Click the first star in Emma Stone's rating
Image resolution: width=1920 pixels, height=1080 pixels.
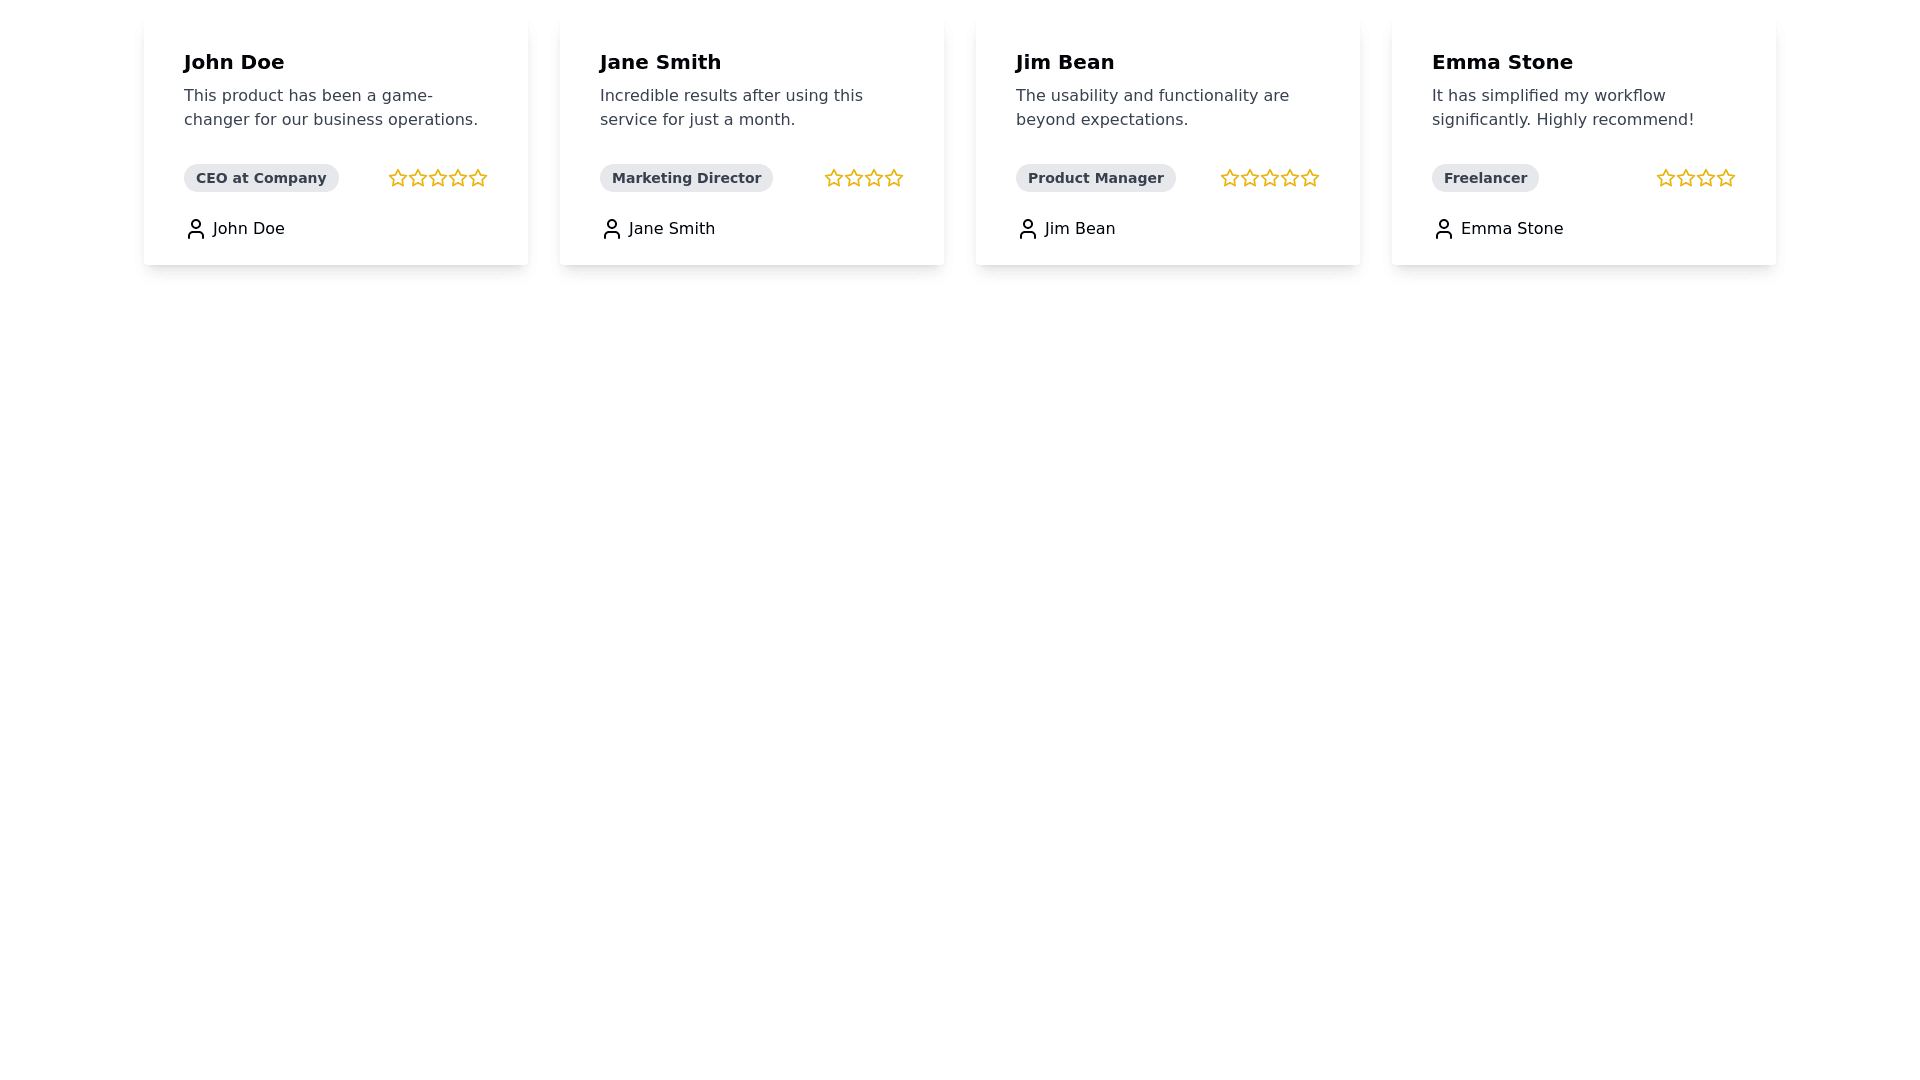1666,178
